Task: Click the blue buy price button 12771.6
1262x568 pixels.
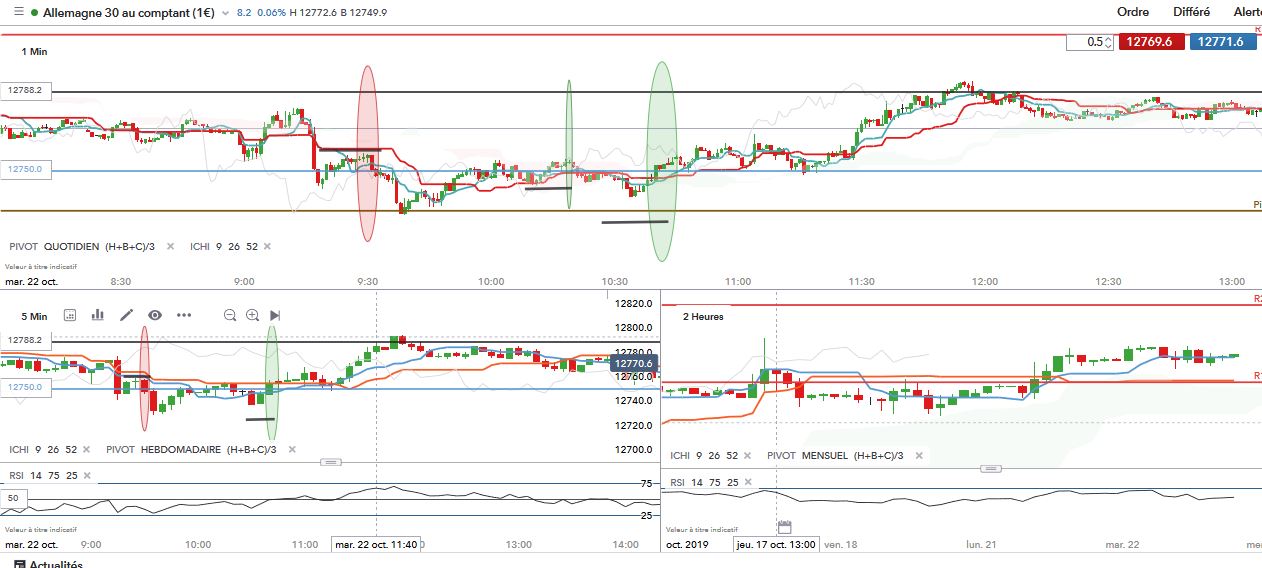Action: pos(1223,42)
